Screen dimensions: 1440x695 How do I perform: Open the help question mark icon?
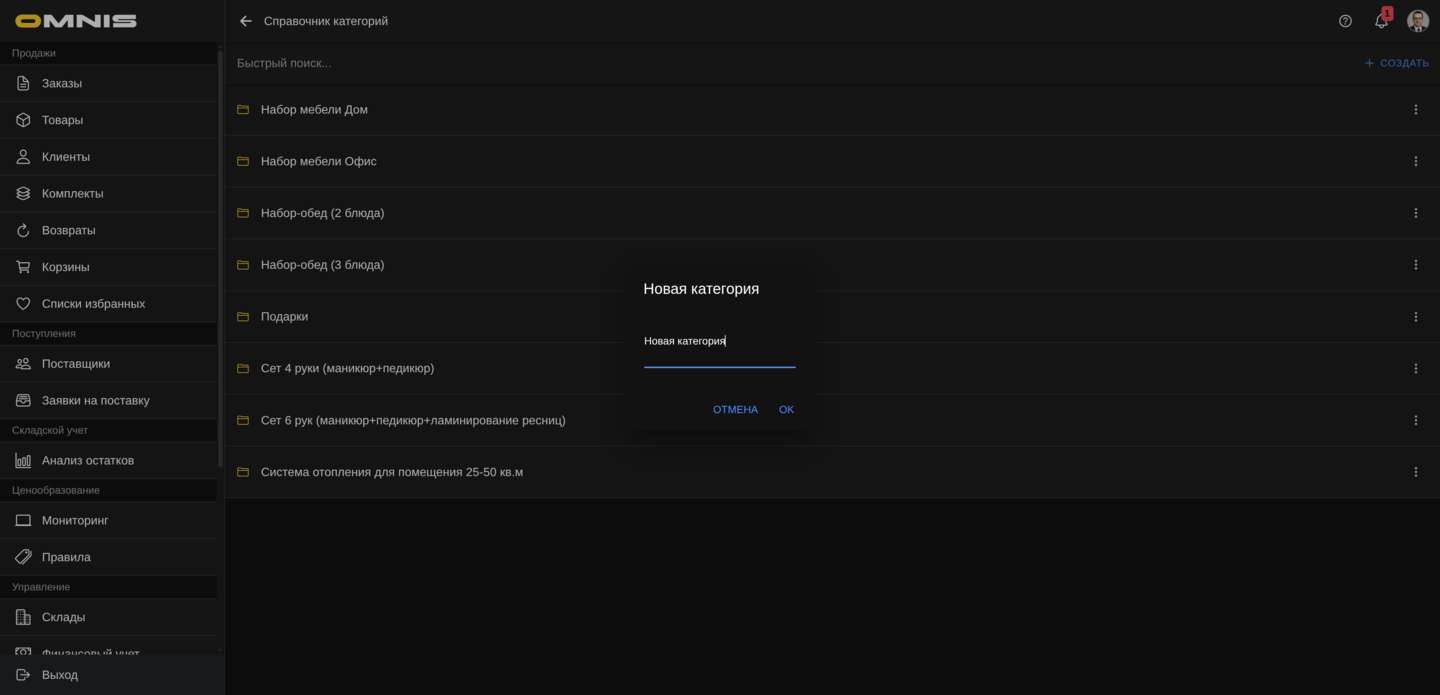(1345, 21)
